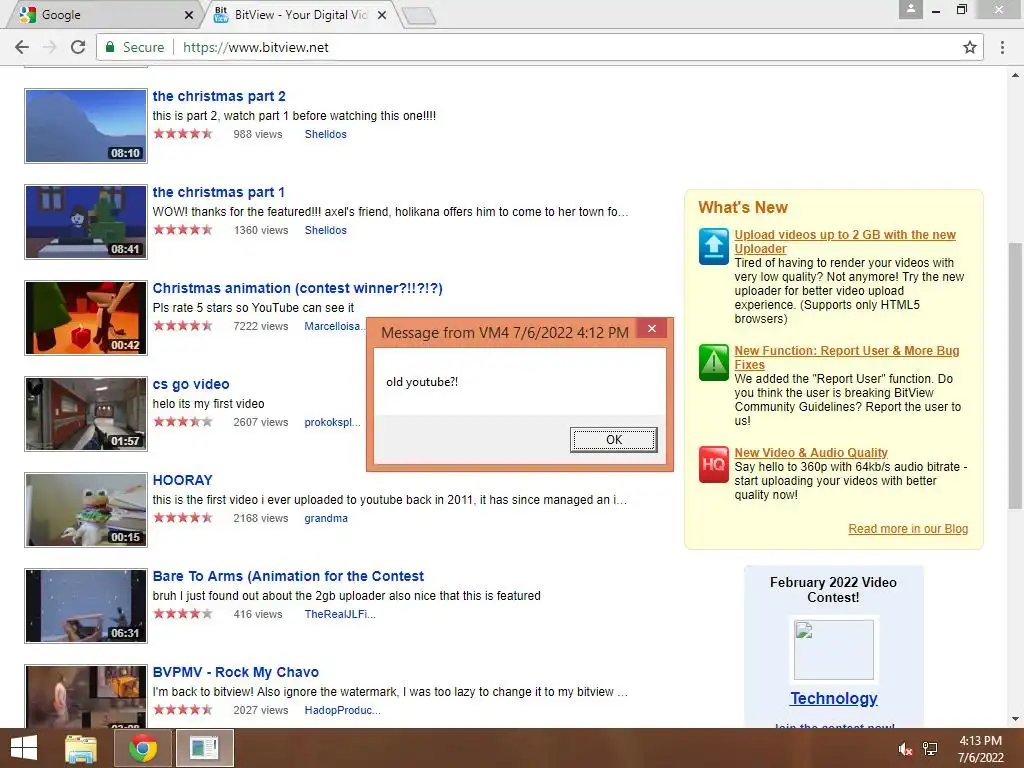
Task: Click Read more in our Blog
Action: click(908, 529)
